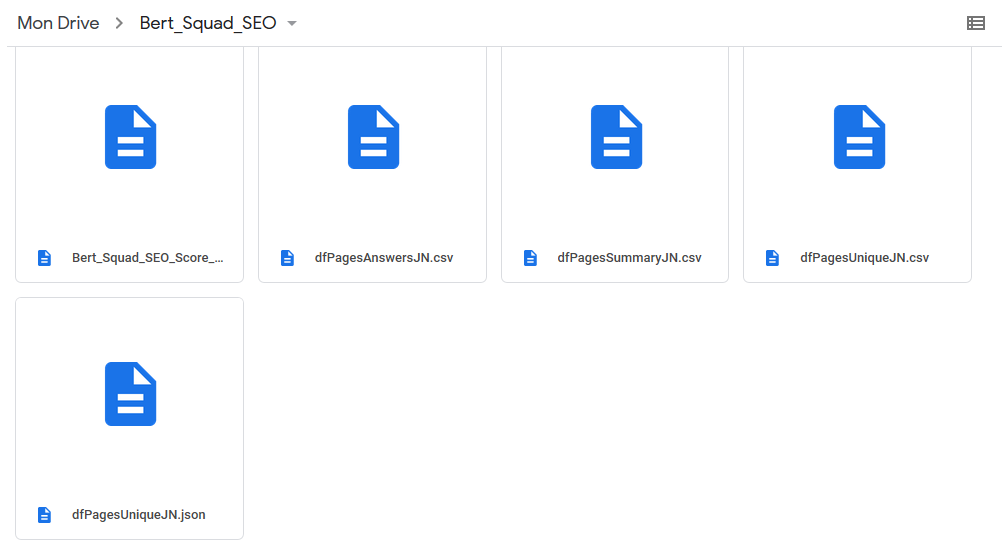The height and width of the screenshot is (552, 1002).
Task: Select file name dfPagesAnswersJN.csv
Action: (x=383, y=257)
